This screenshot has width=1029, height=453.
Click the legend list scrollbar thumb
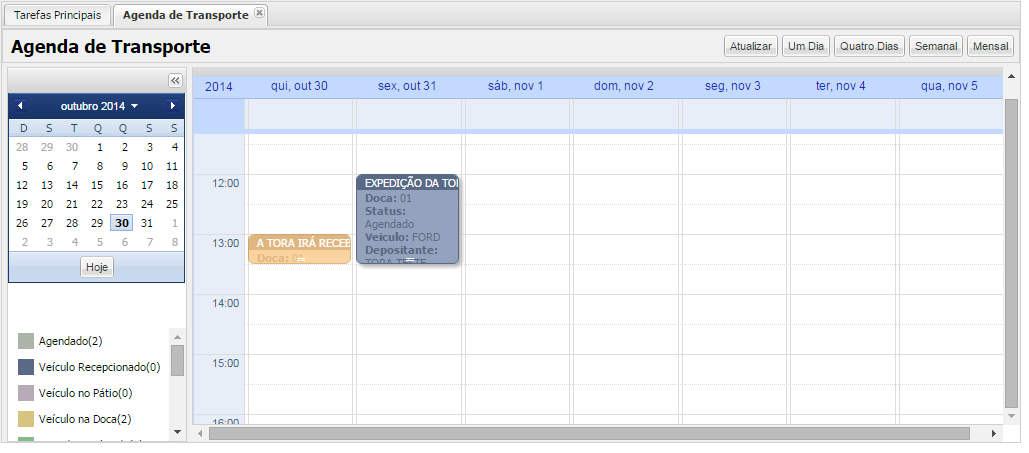tap(177, 360)
